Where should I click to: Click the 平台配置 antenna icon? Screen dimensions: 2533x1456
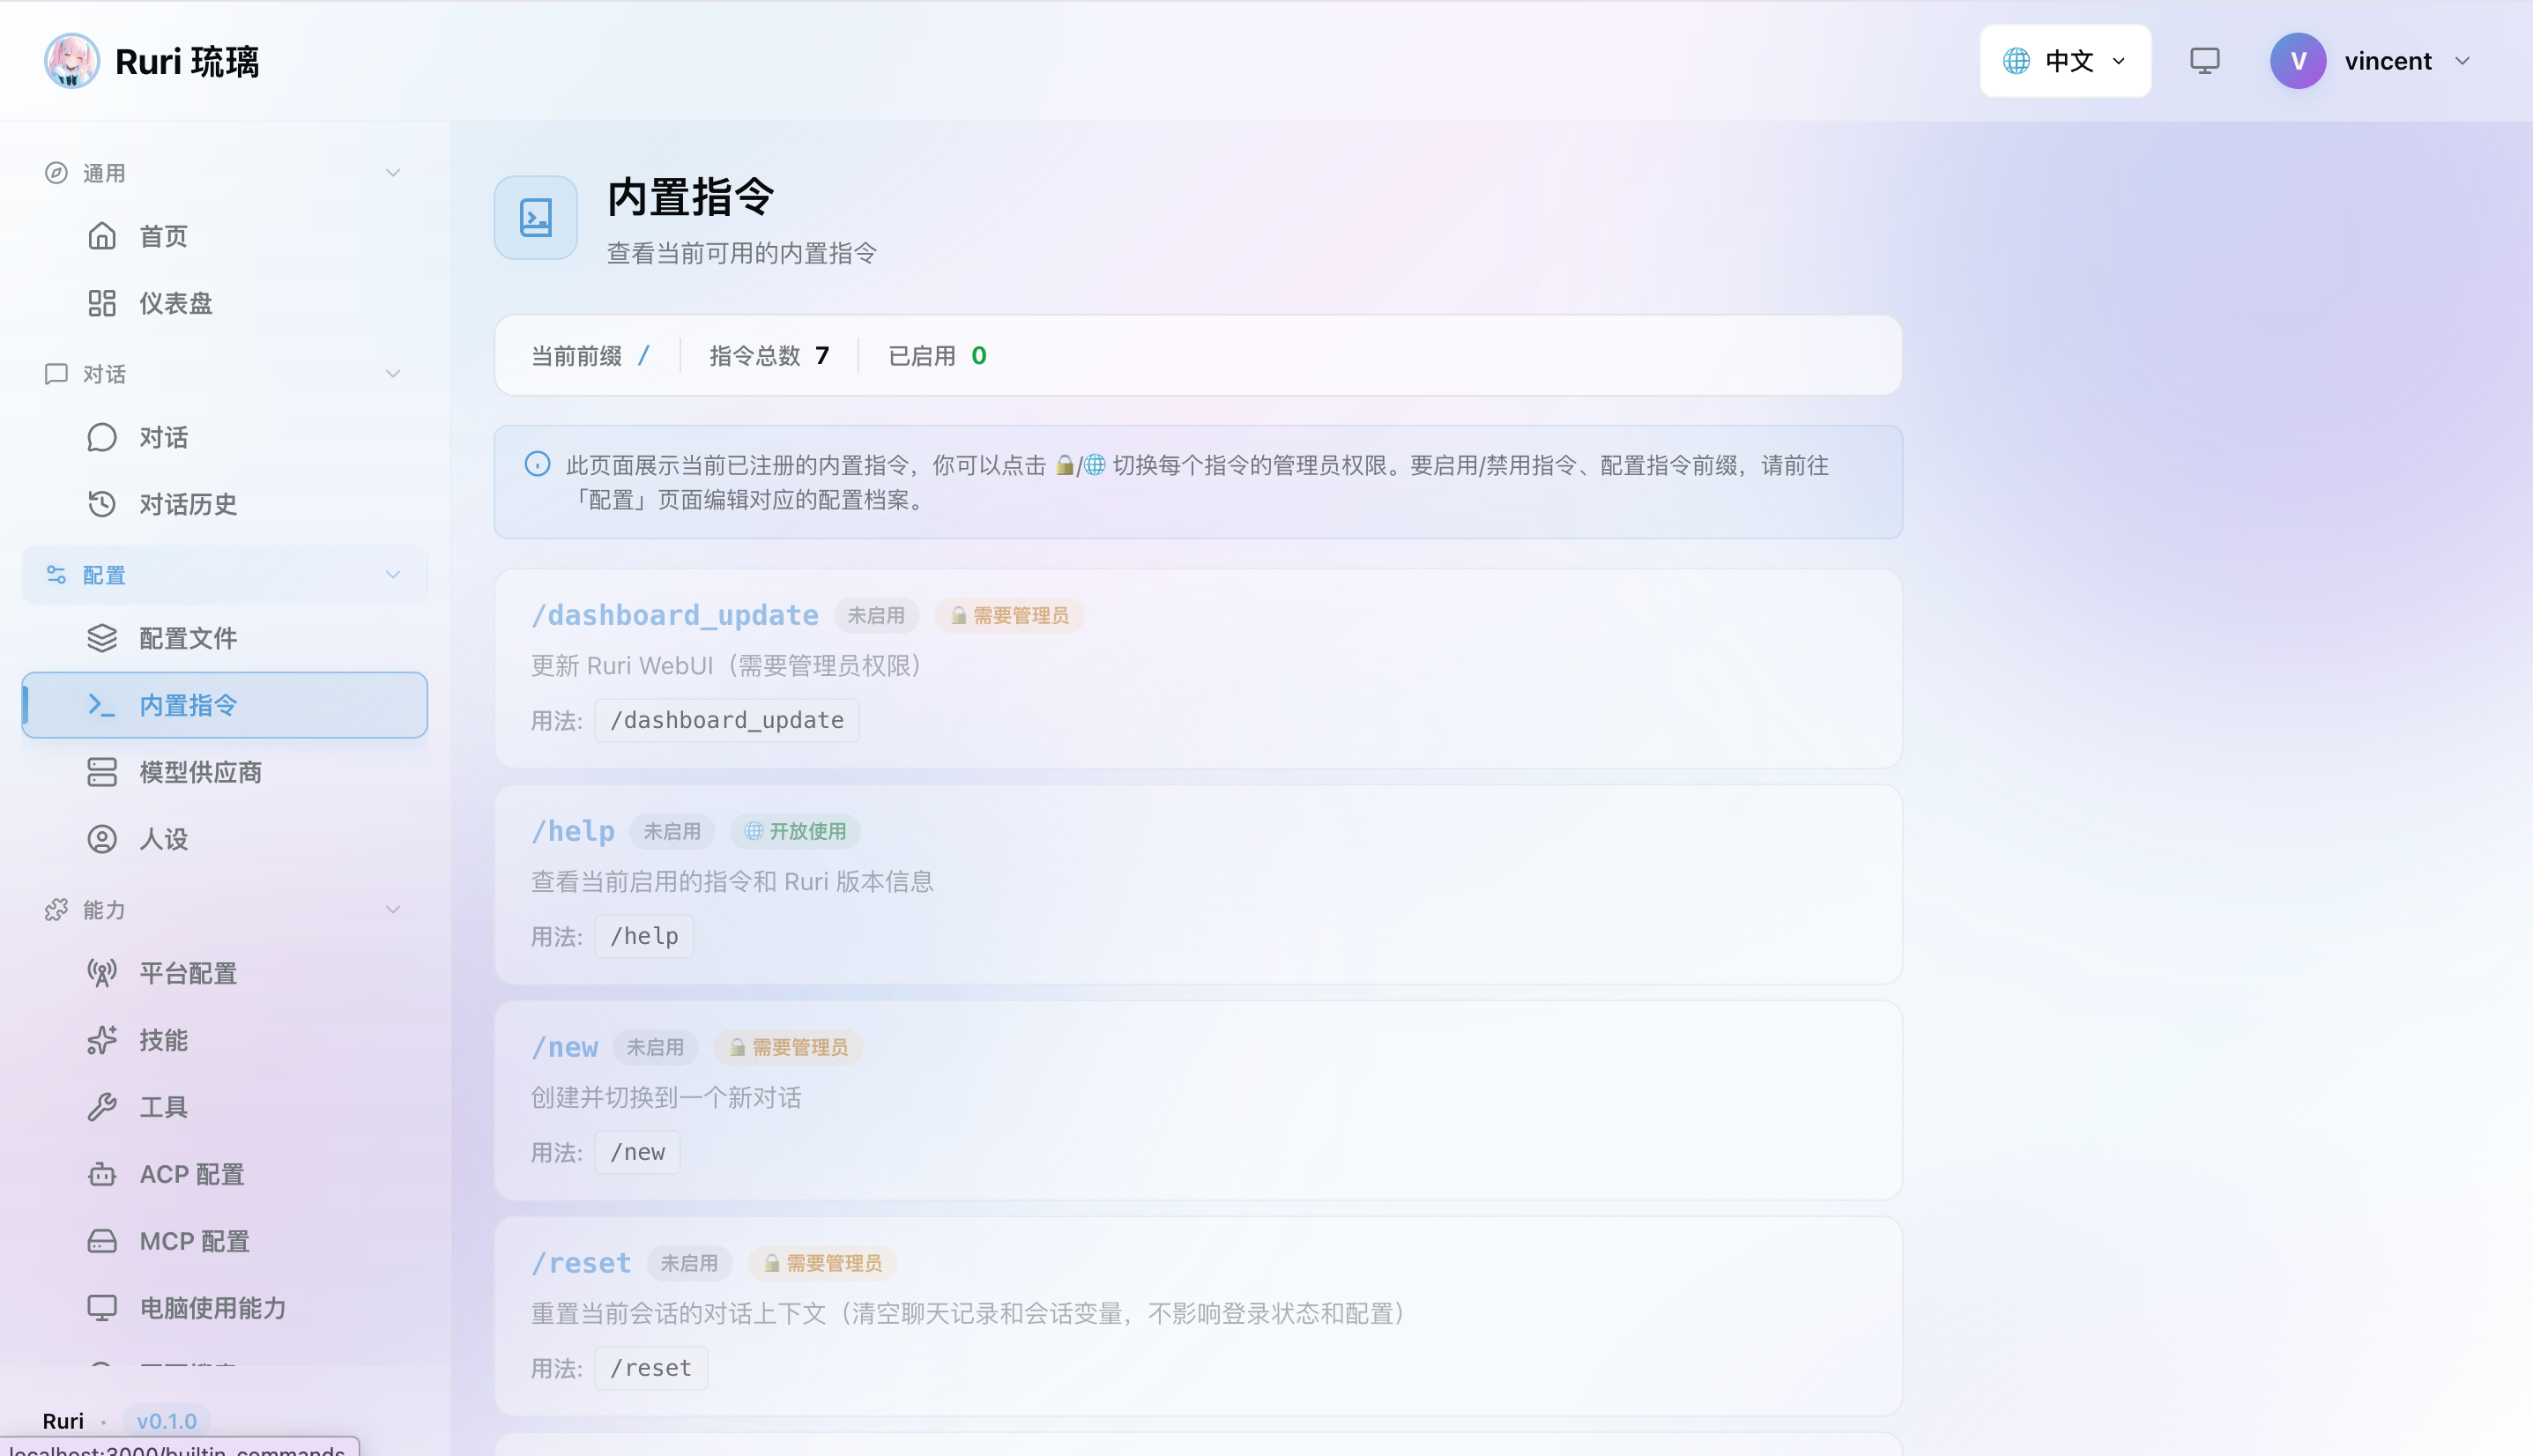(102, 973)
